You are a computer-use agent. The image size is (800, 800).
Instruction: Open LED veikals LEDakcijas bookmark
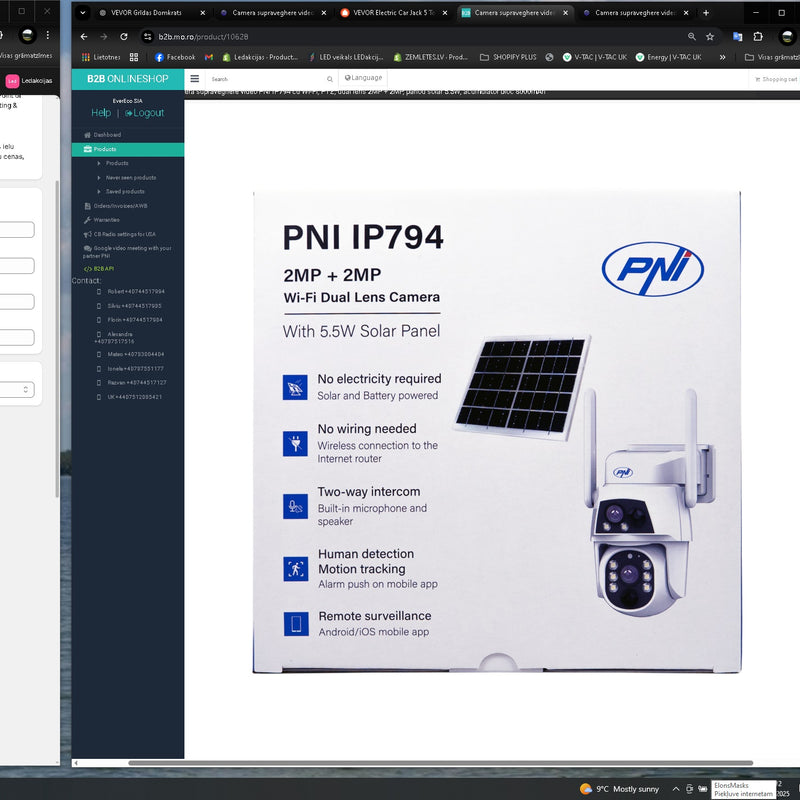click(x=346, y=57)
